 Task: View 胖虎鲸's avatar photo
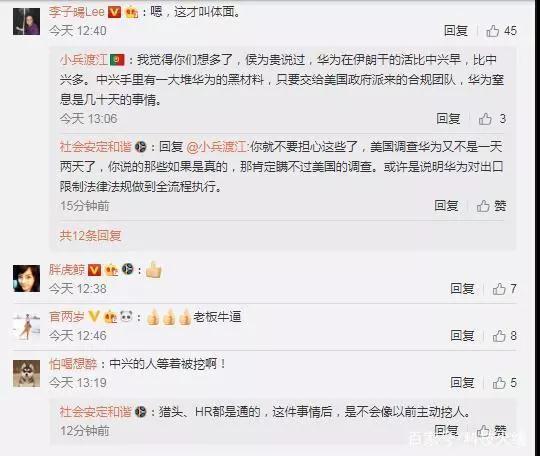[x=27, y=278]
